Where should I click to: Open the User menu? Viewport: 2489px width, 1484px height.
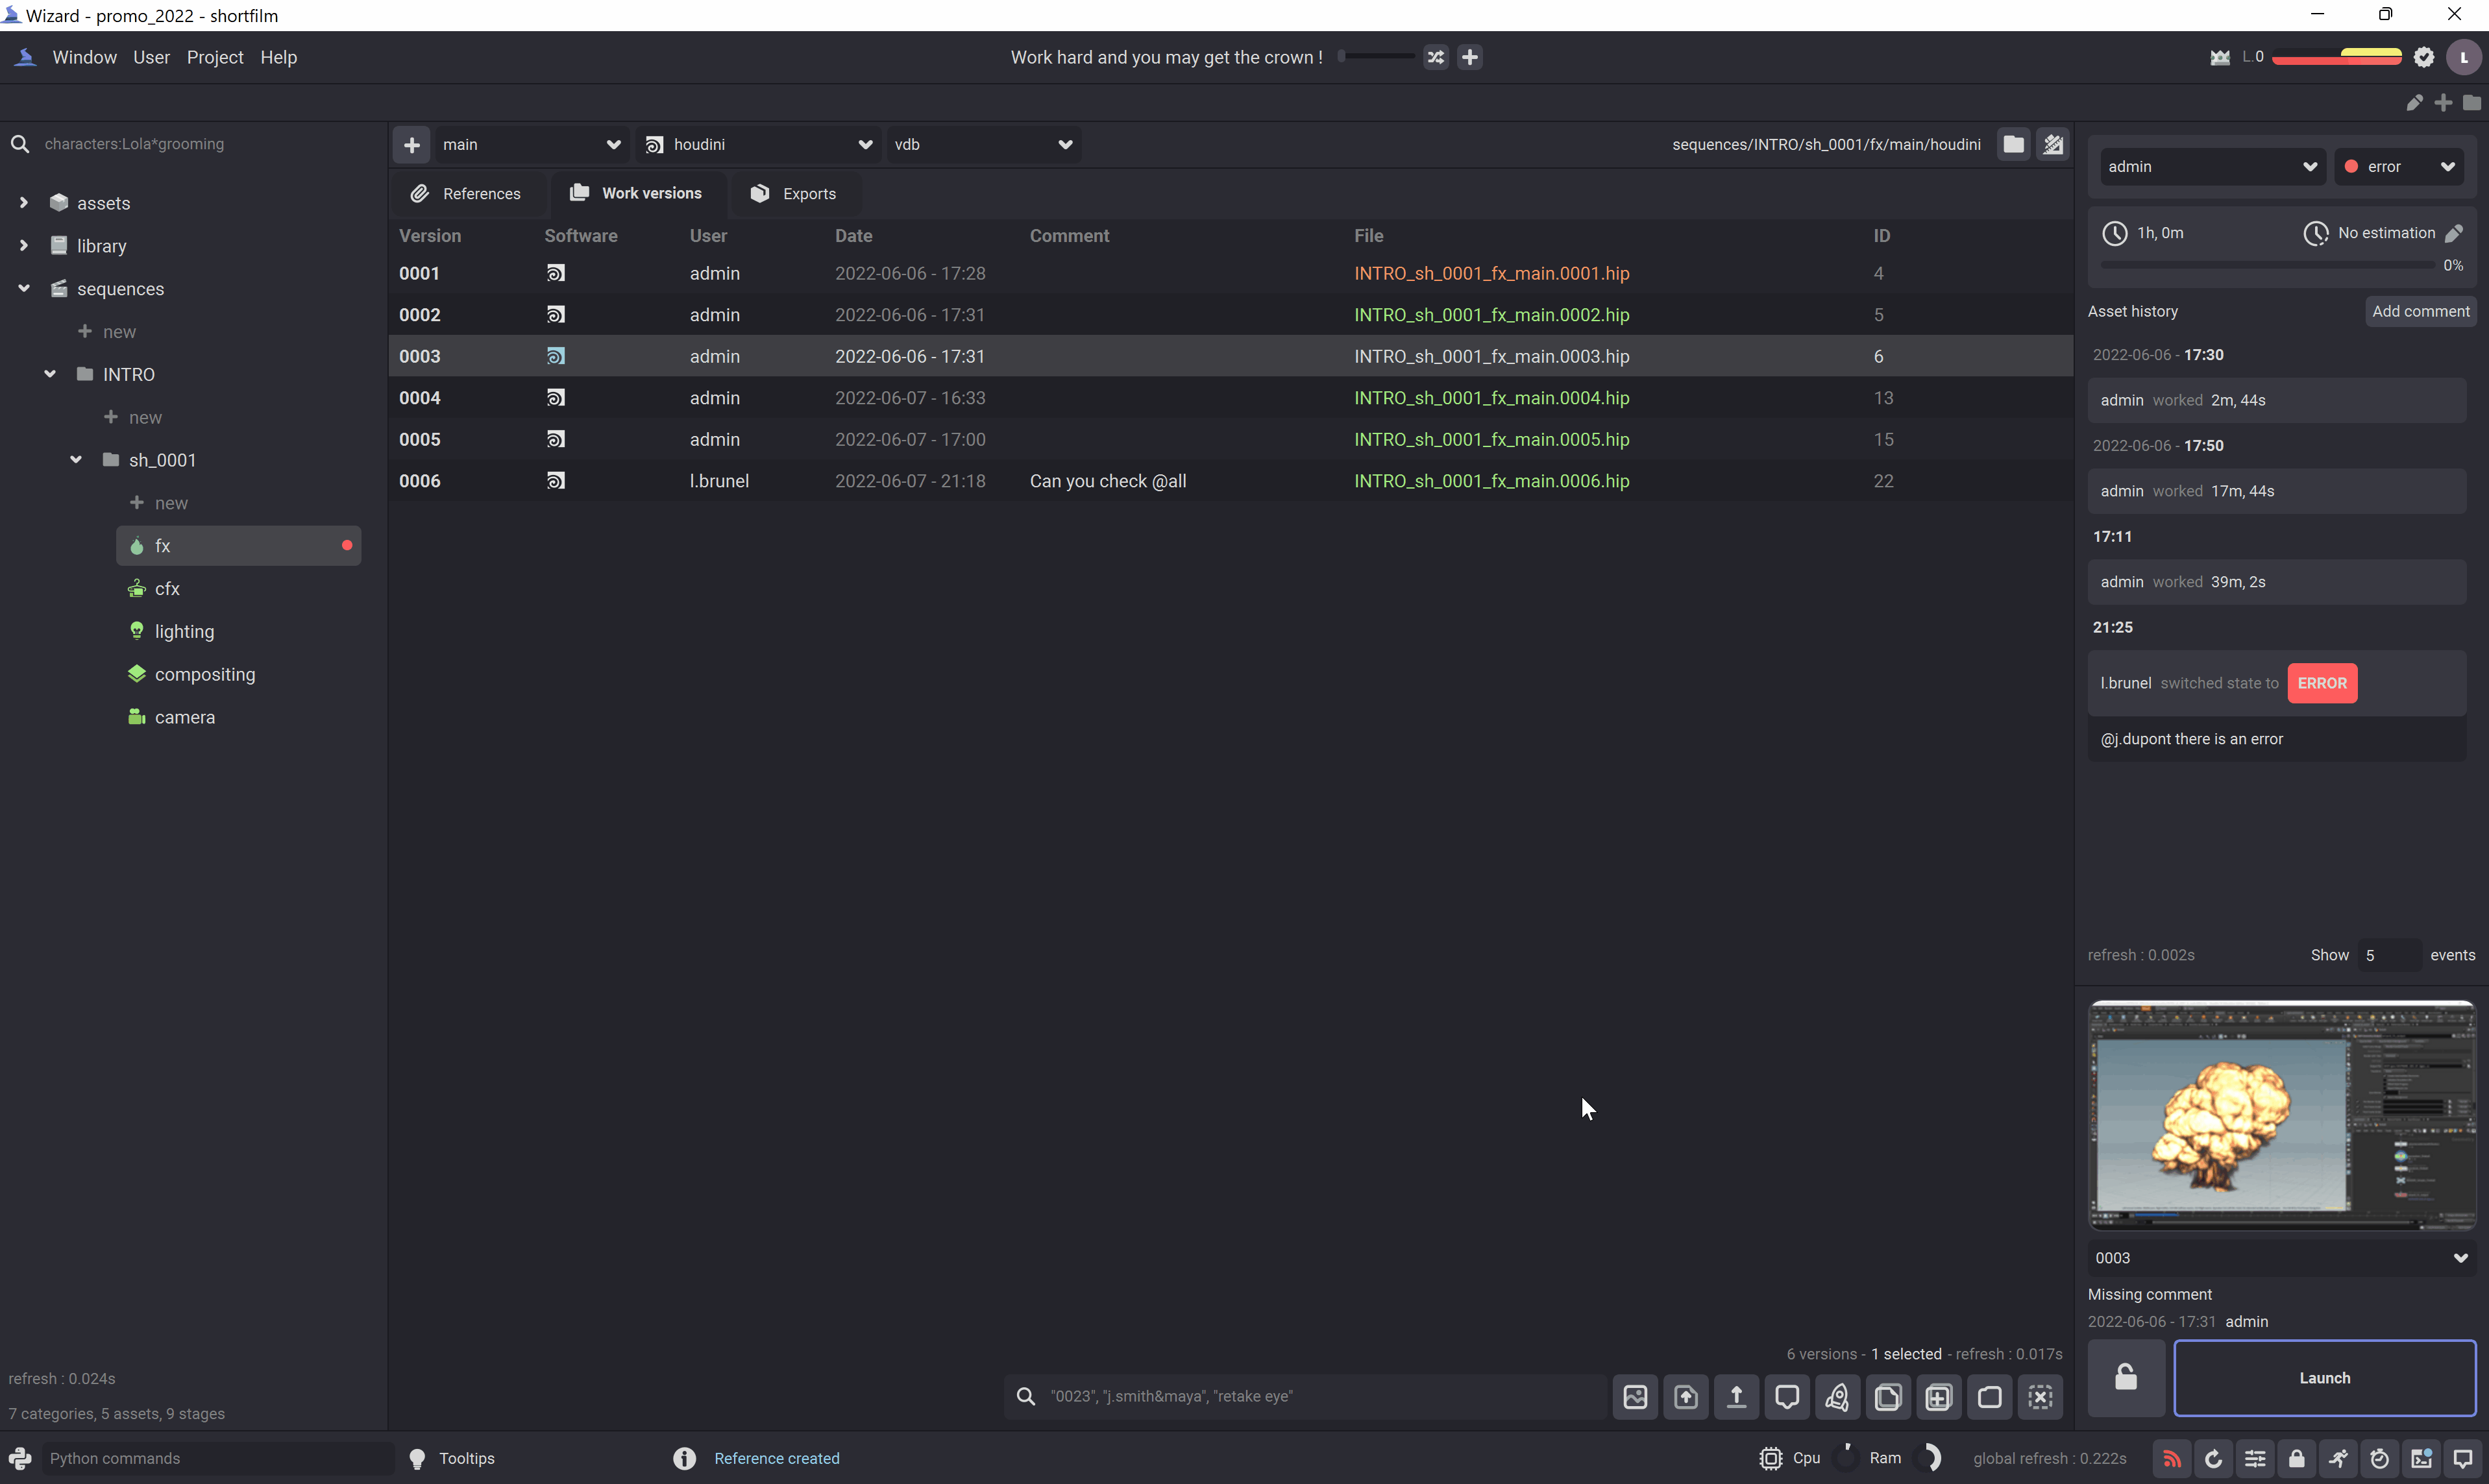tap(151, 58)
